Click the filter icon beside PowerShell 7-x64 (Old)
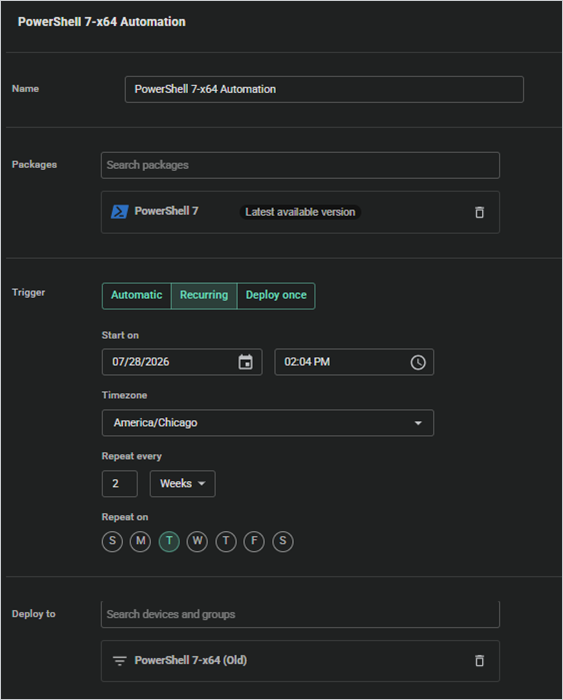 pyautogui.click(x=120, y=661)
